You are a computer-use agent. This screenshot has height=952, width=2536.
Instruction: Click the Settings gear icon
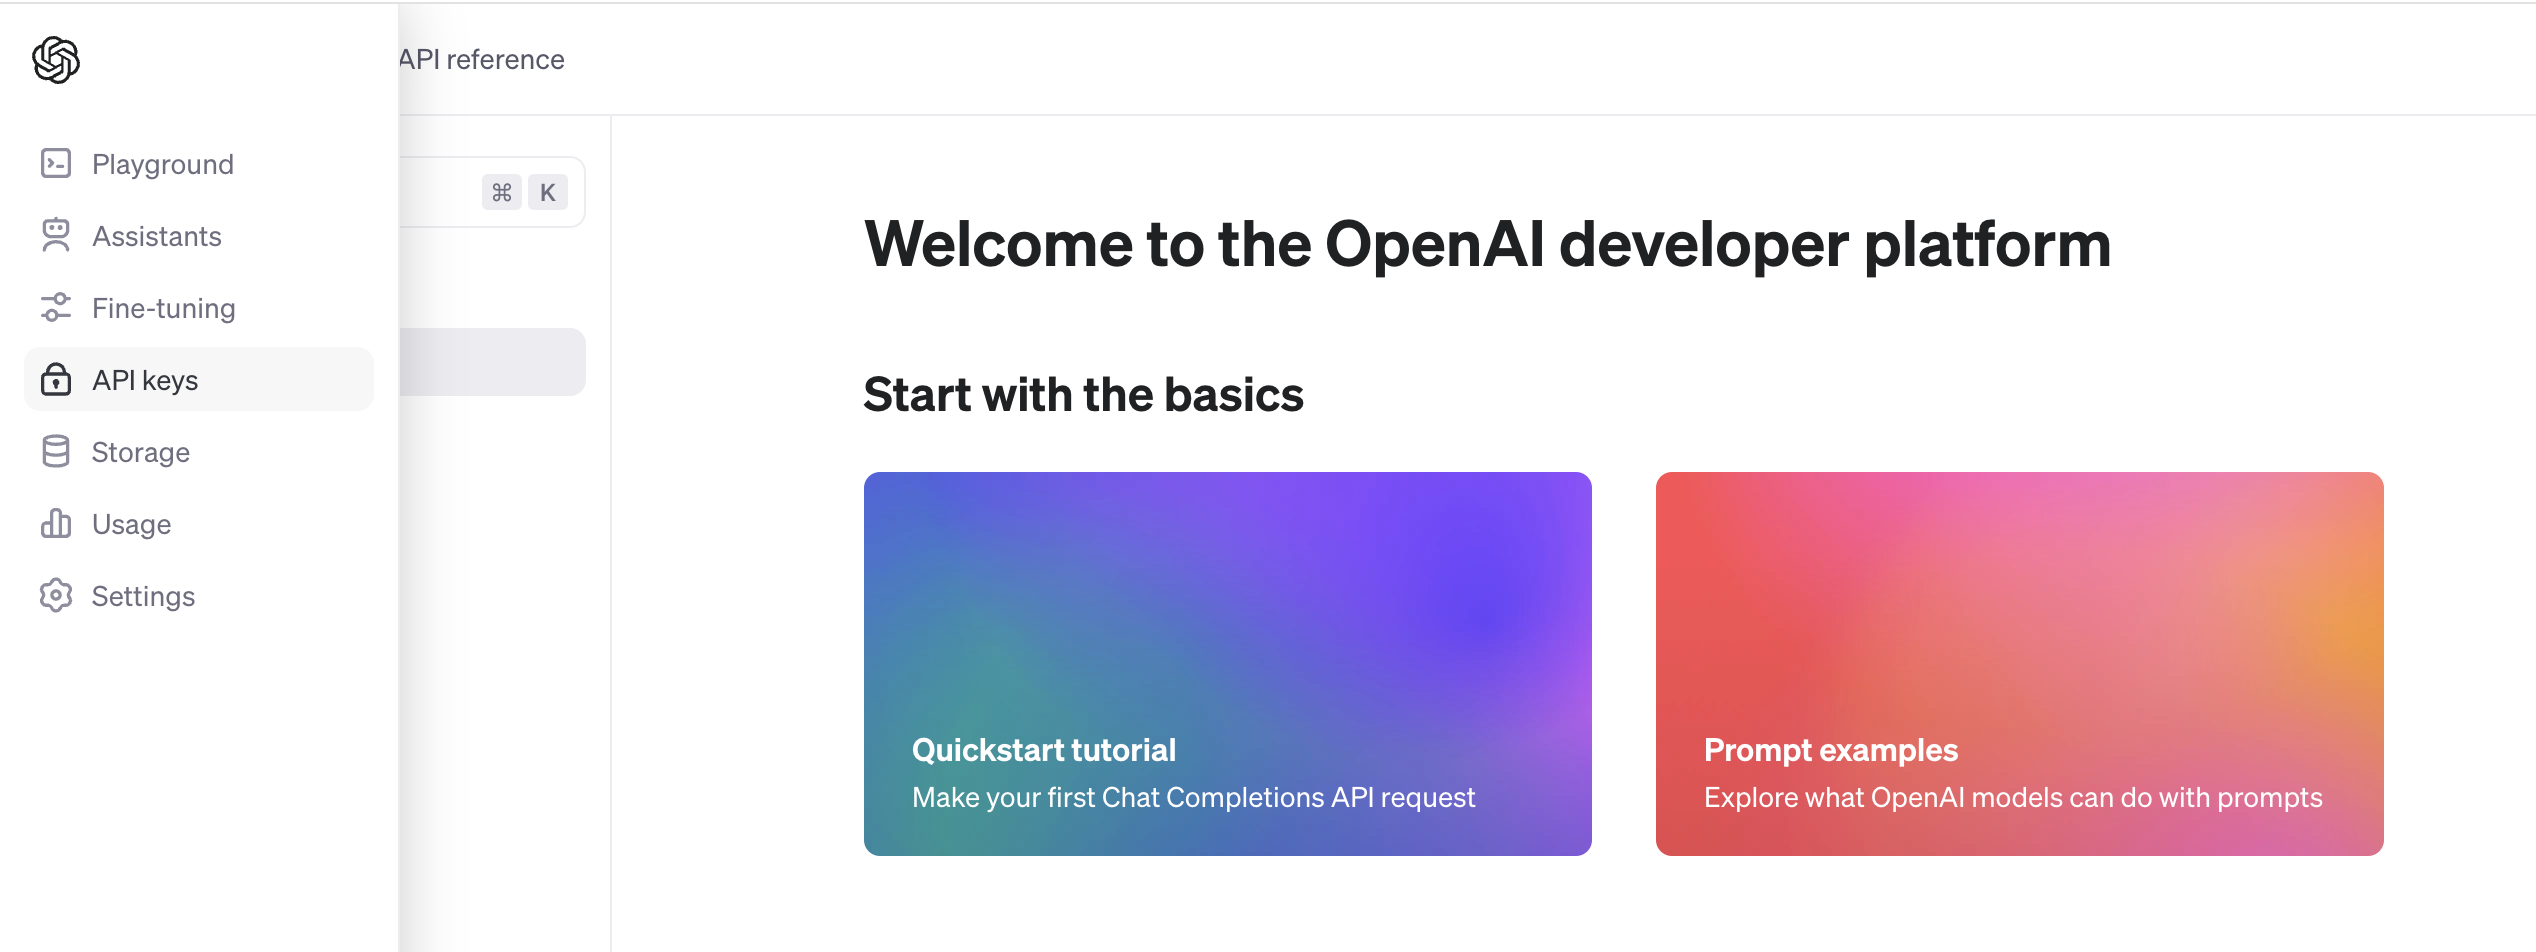56,596
